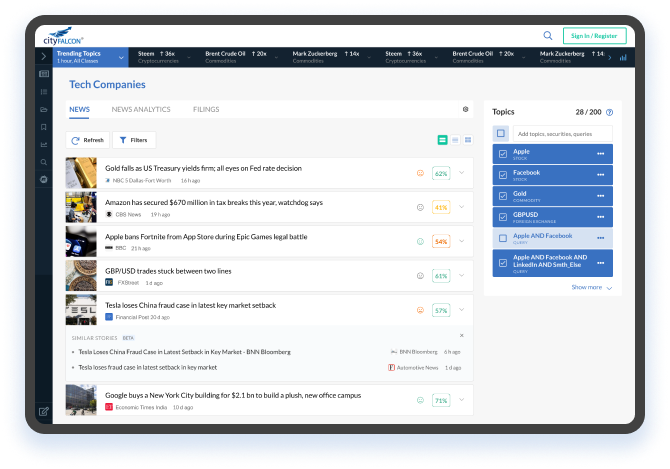
Task: Open the bookmark icon in the sidebar
Action: pyautogui.click(x=44, y=127)
